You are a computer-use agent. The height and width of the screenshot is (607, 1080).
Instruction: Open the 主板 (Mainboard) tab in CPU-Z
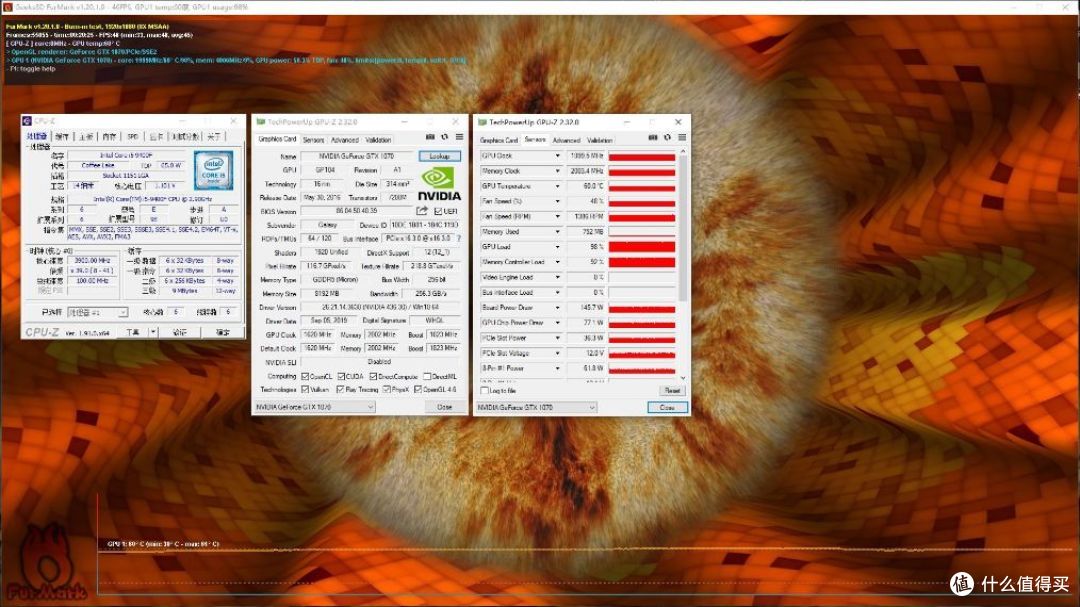tap(86, 136)
